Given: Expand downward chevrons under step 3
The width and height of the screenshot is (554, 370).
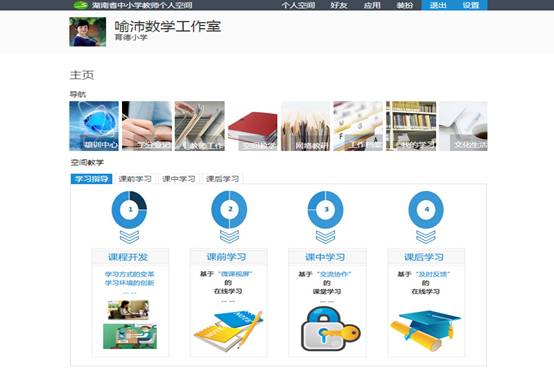Looking at the screenshot, I should [325, 237].
